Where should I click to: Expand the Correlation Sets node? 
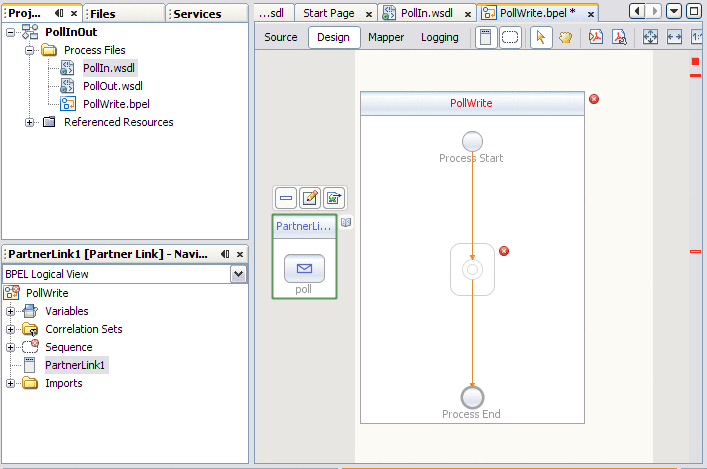click(x=10, y=329)
